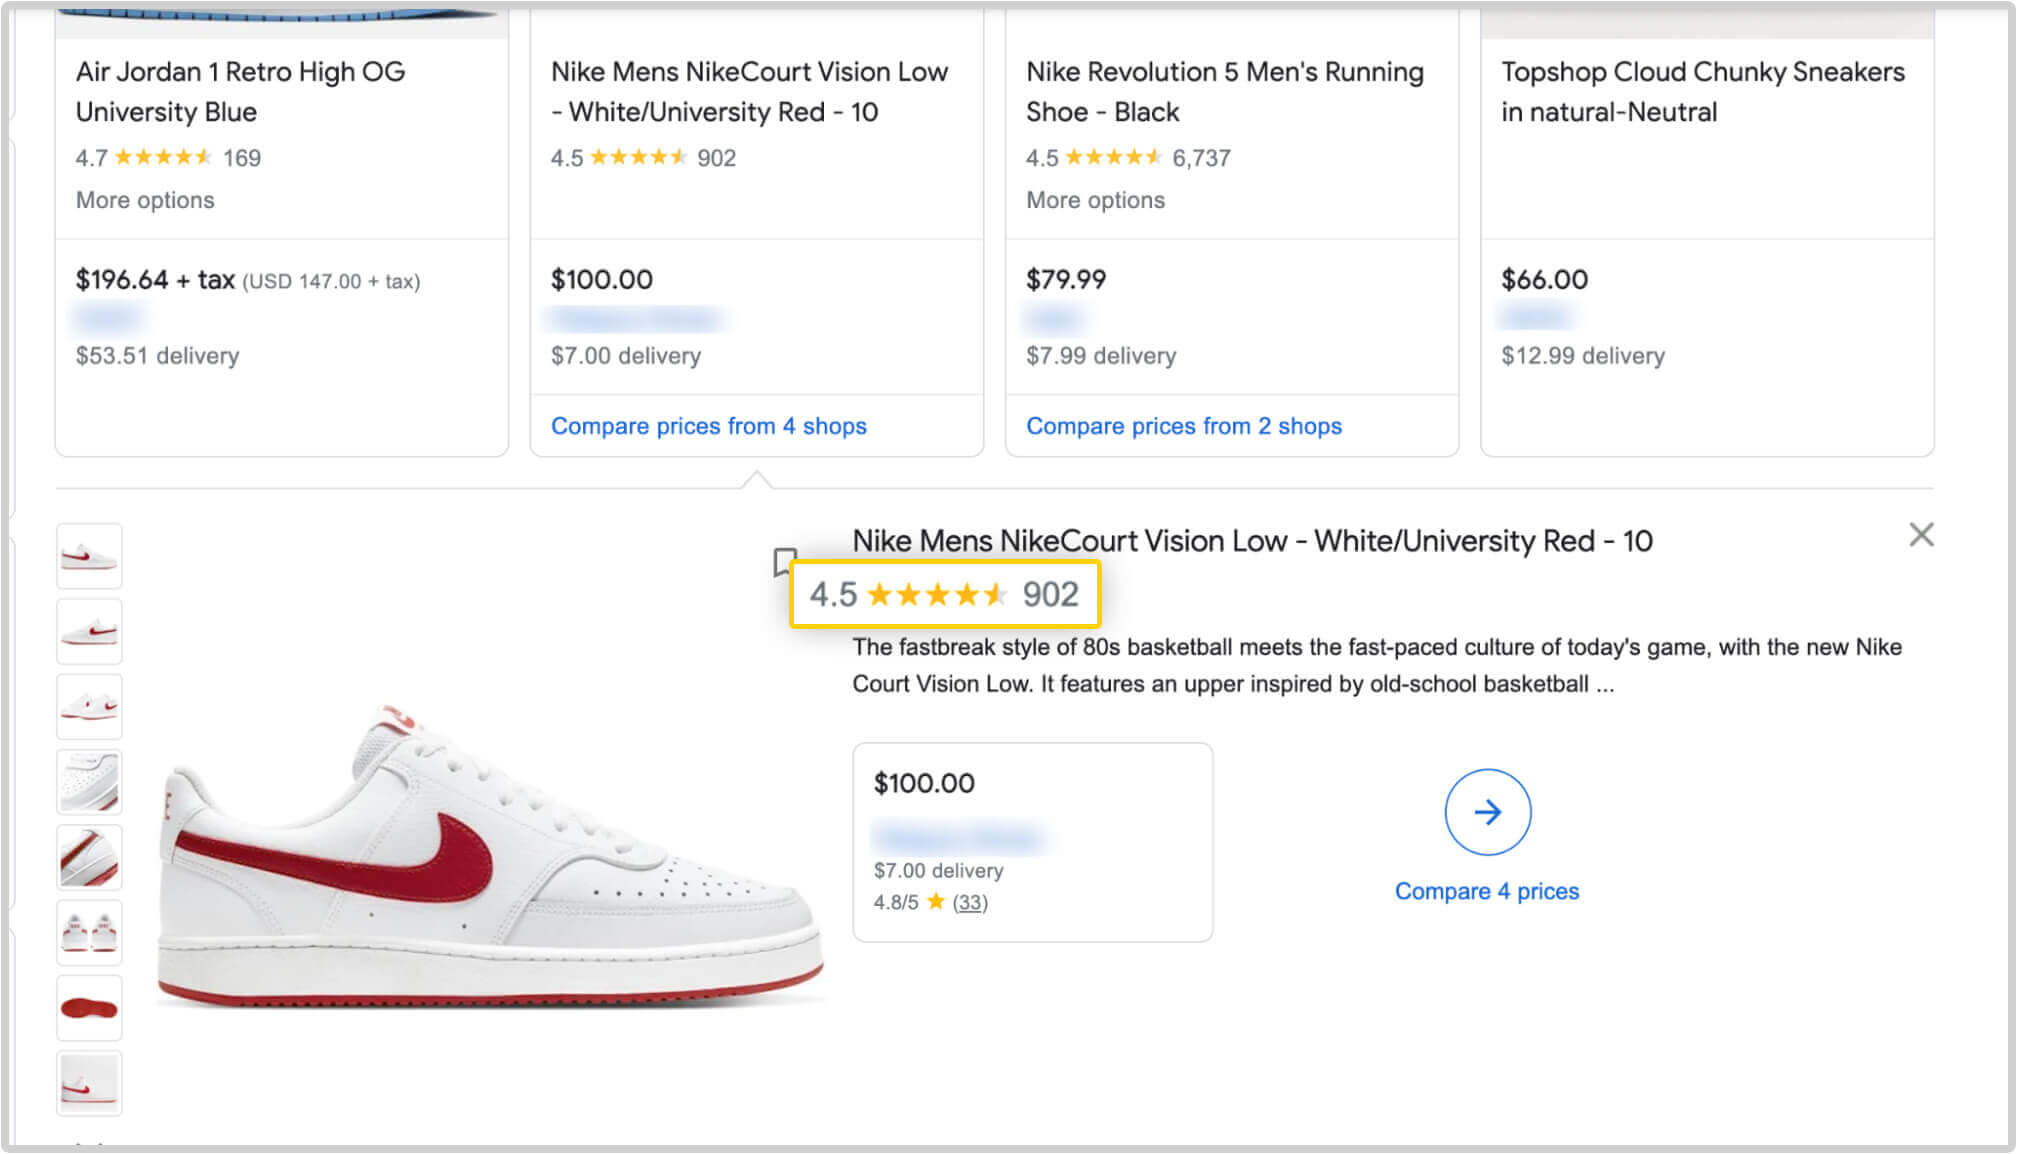Click the bookmark save icon beside rating
Viewport: 2017px width, 1154px height.
pyautogui.click(x=784, y=561)
